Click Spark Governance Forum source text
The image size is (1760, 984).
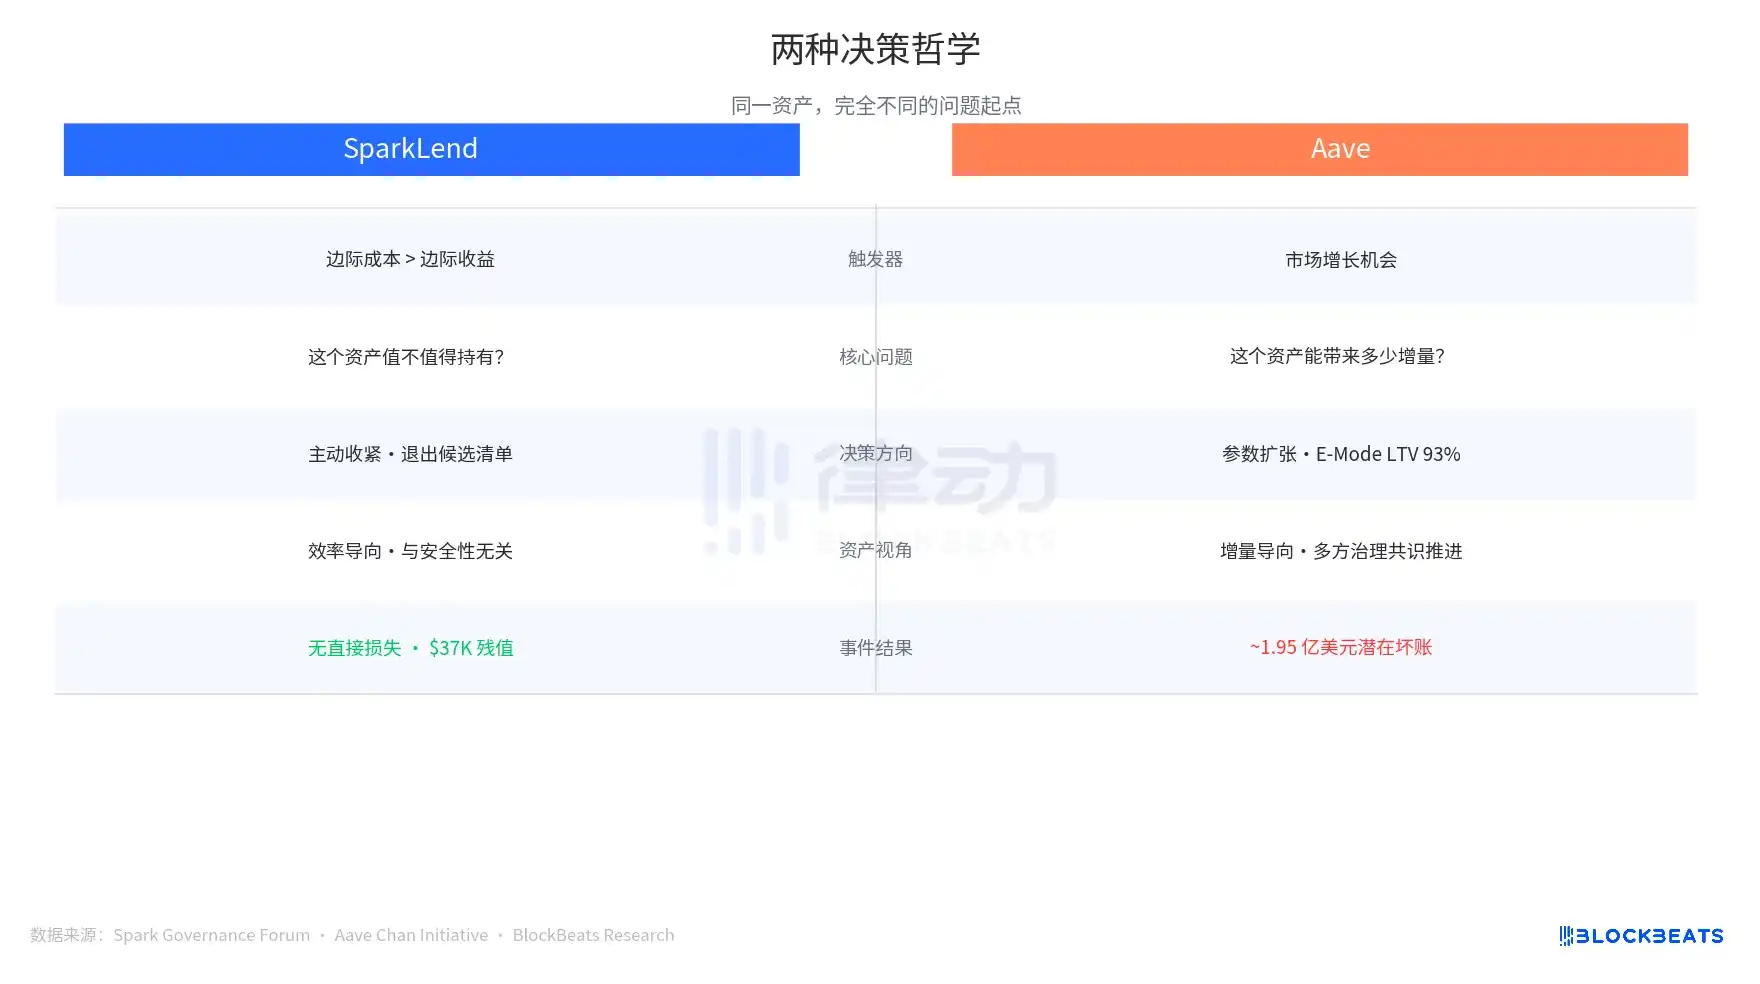click(211, 935)
